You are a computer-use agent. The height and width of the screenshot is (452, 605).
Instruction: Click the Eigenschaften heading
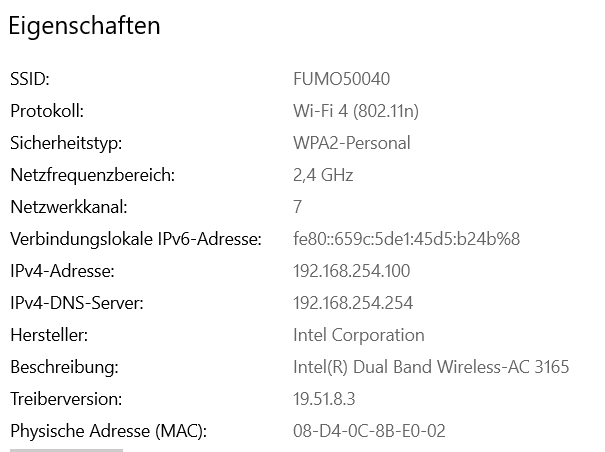click(84, 27)
